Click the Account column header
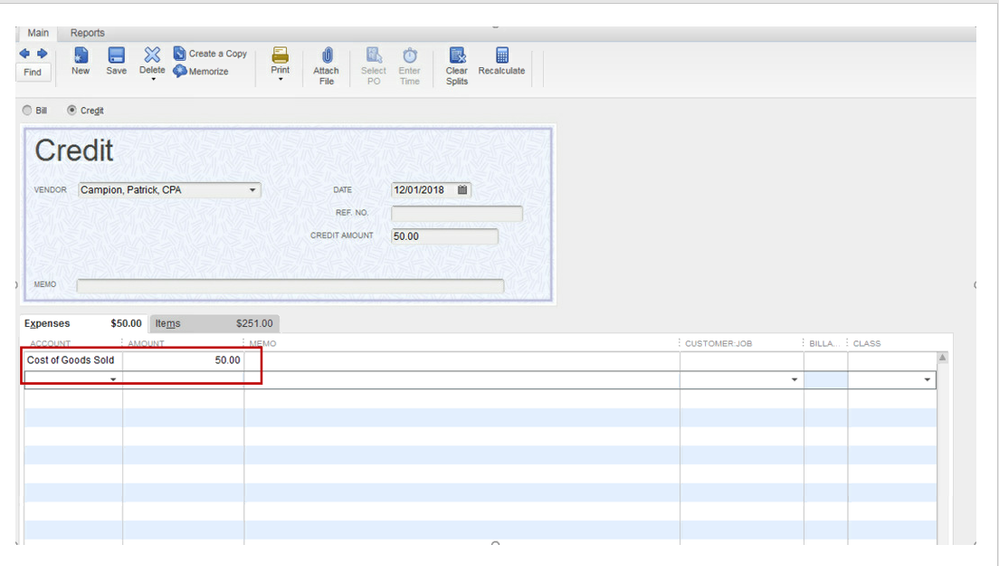The image size is (999, 566). pyautogui.click(x=50, y=344)
